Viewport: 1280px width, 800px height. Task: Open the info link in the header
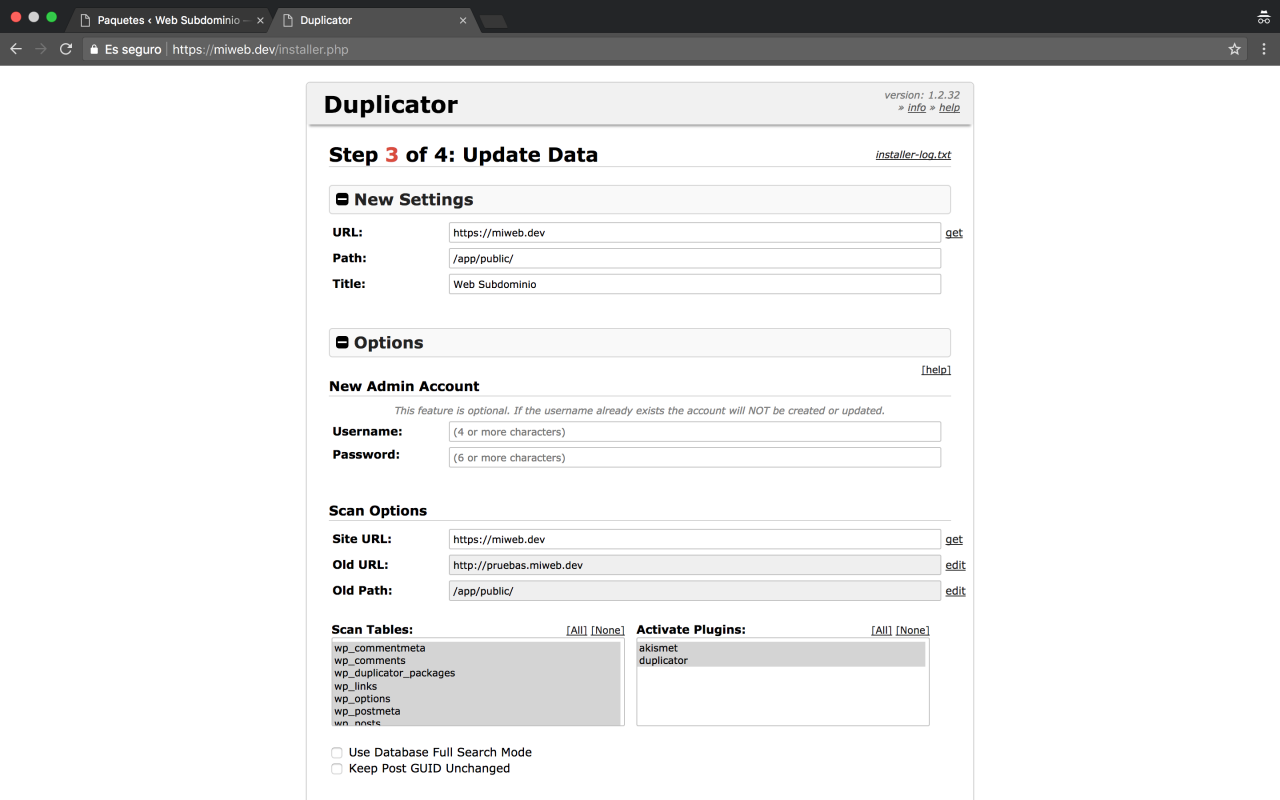coord(917,108)
